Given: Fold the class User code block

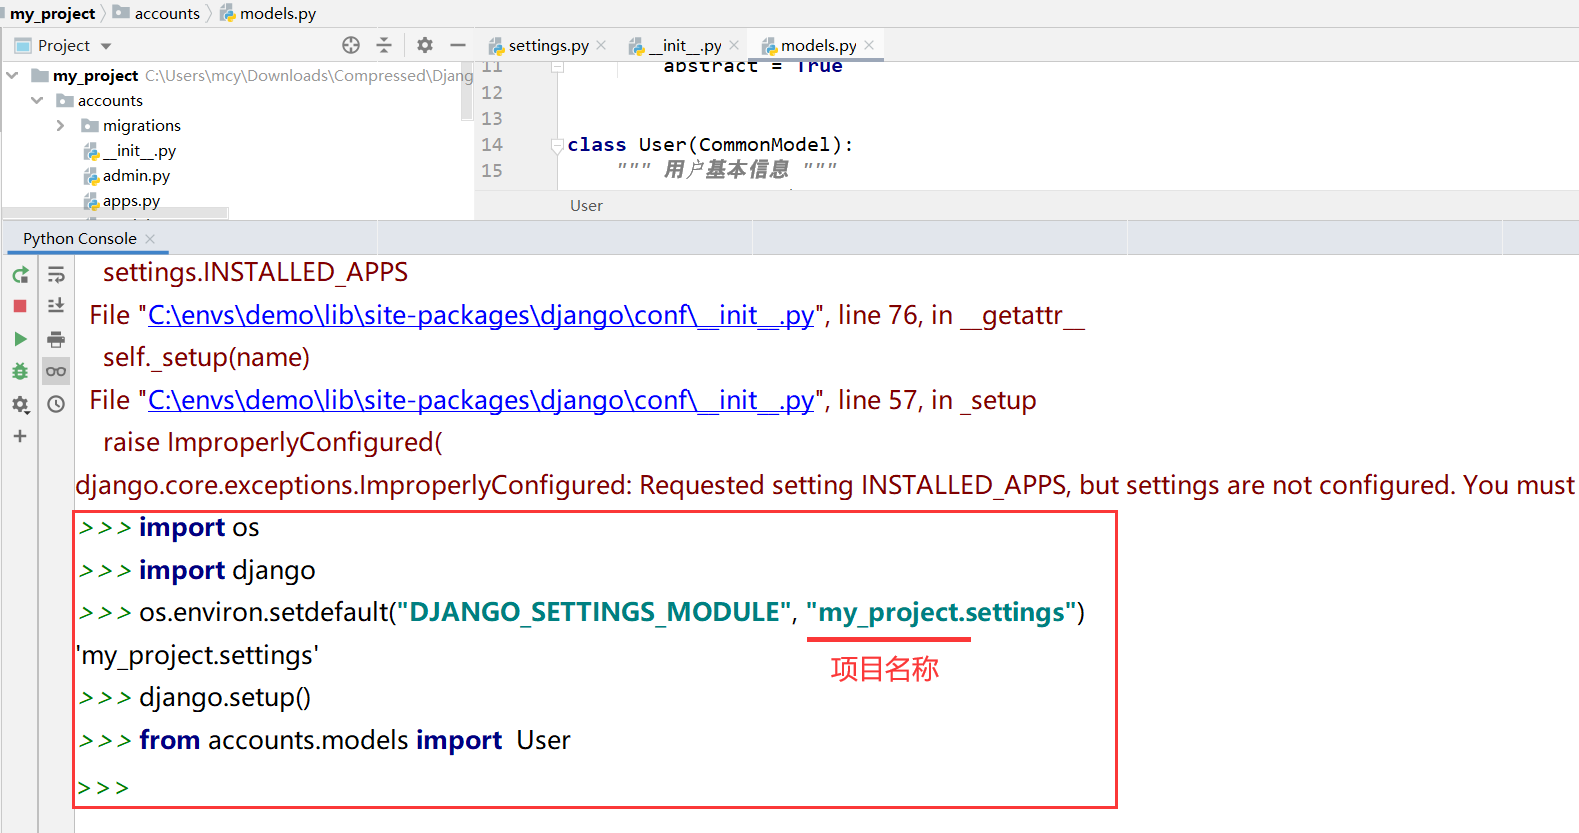Looking at the screenshot, I should 557,145.
